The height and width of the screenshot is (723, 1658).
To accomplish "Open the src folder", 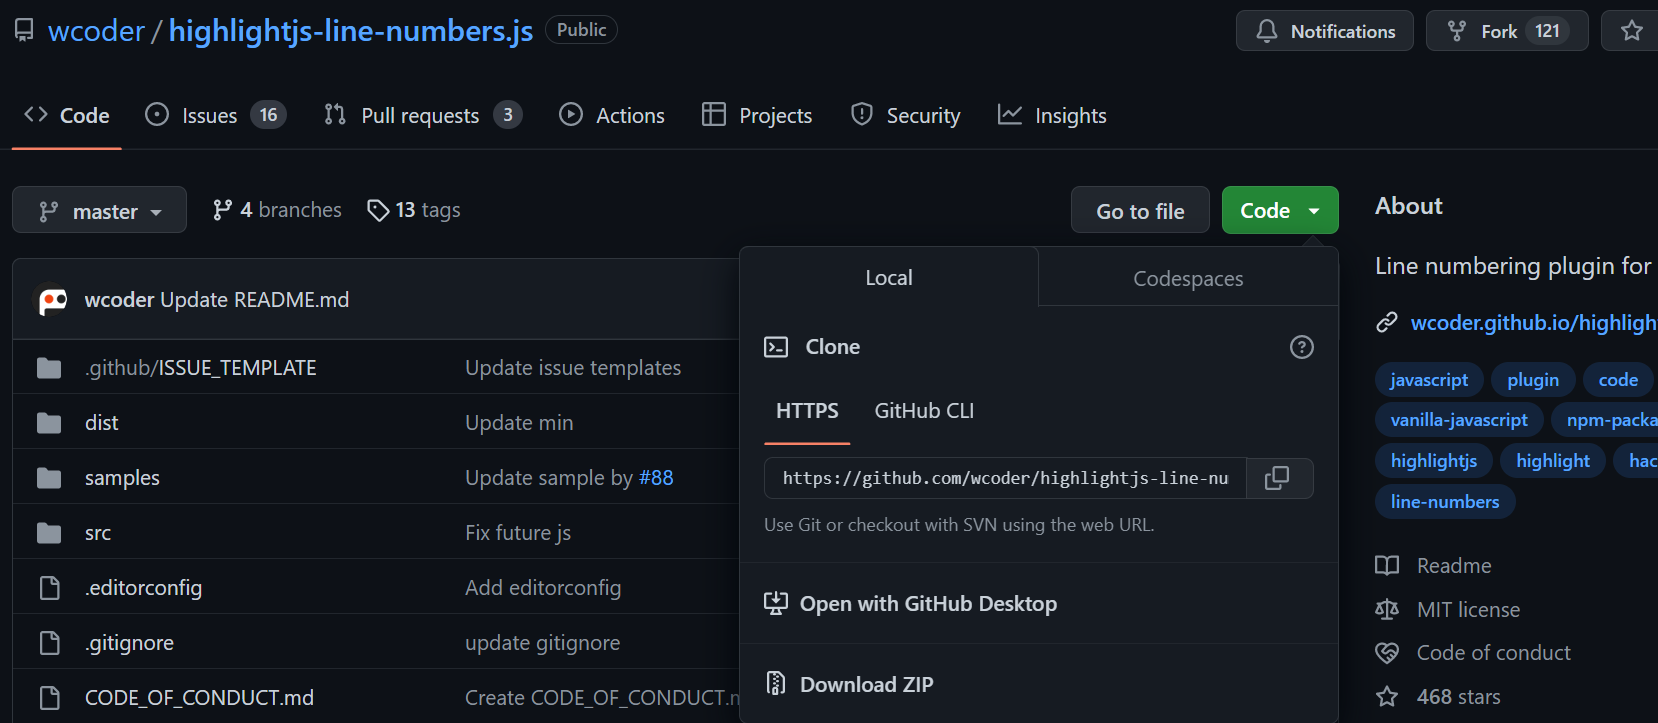I will coord(98,533).
